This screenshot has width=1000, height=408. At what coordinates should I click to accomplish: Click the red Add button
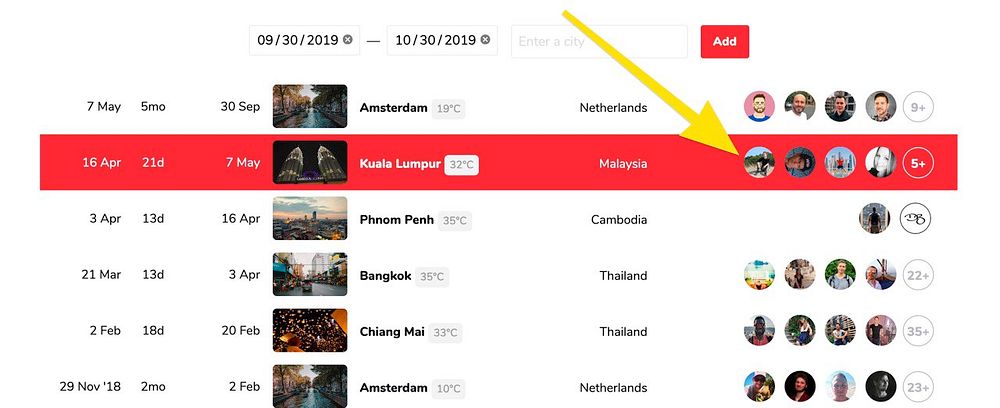tap(724, 41)
